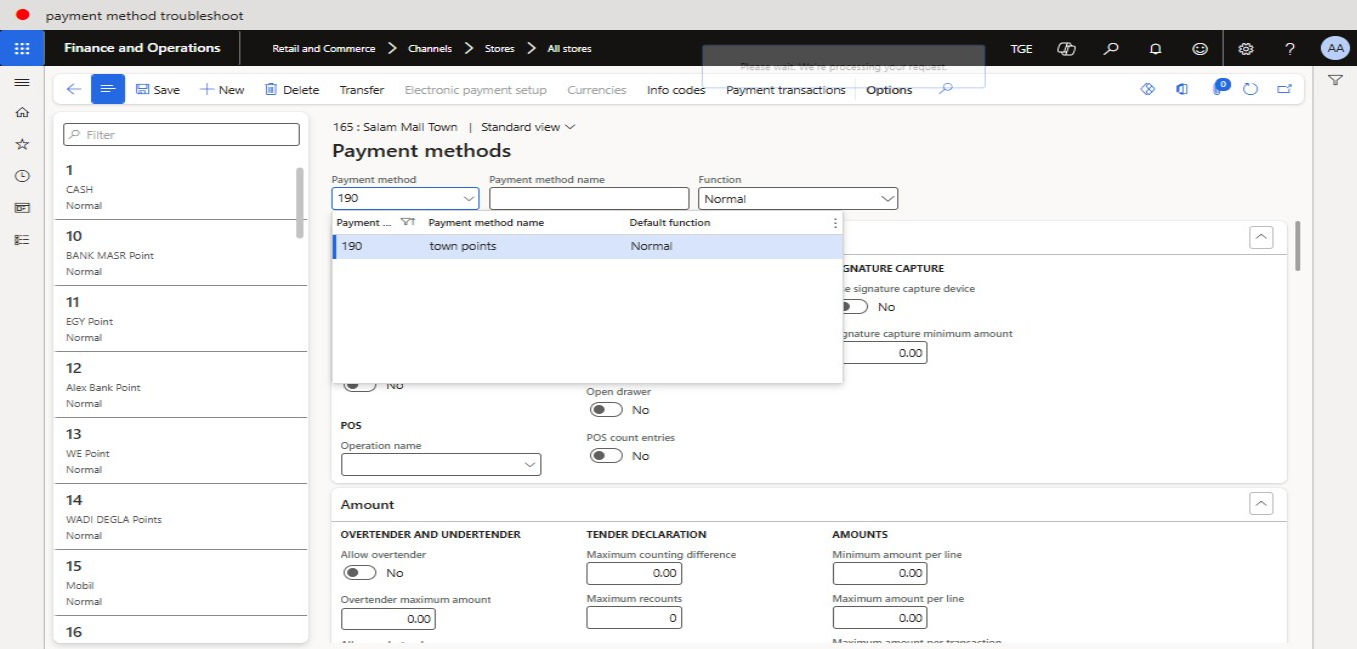Open Info codes menu
This screenshot has height=649, width=1357.
676,89
